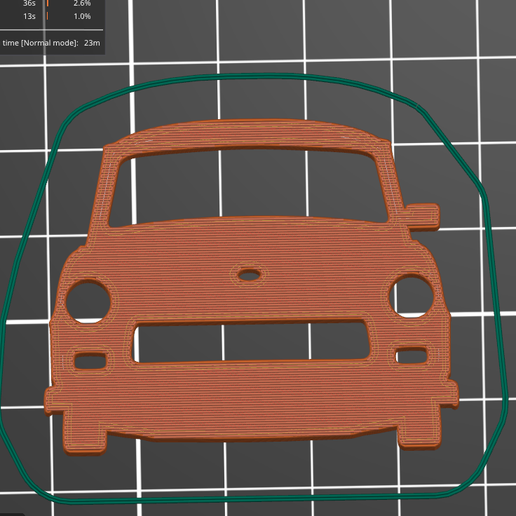Click the 23m estimated print time value
Image resolution: width=516 pixels, height=516 pixels.
tap(92, 43)
